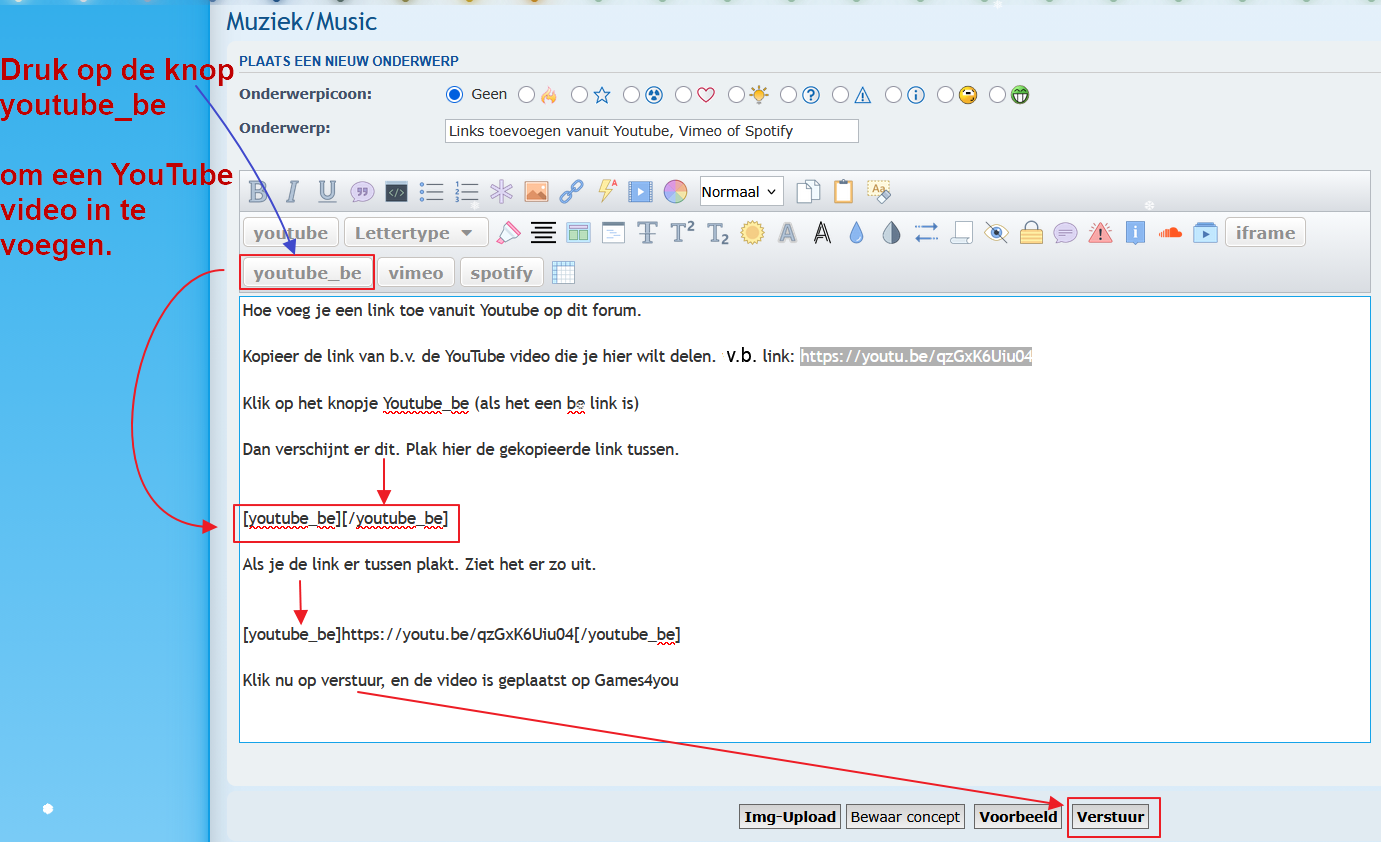Insert a numbered list
This screenshot has height=842, width=1381.
tap(466, 191)
